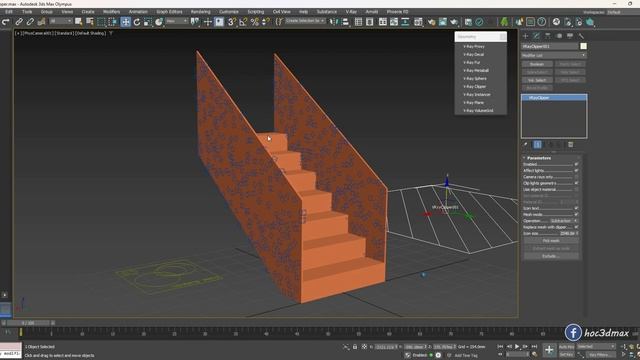Toggle the Mesh mode checkbox
This screenshot has height=360, width=640.
click(x=576, y=214)
